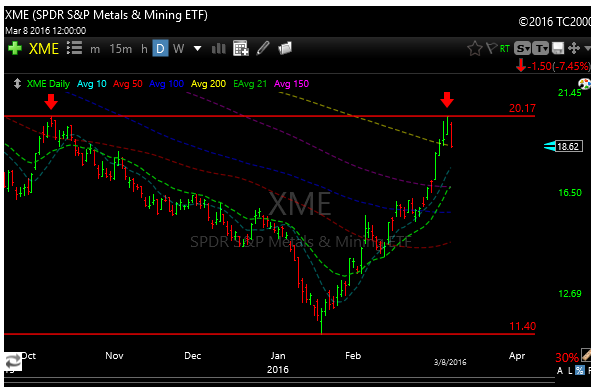The height and width of the screenshot is (387, 591).
Task: Click the Avg 10 indicator label
Action: 92,84
